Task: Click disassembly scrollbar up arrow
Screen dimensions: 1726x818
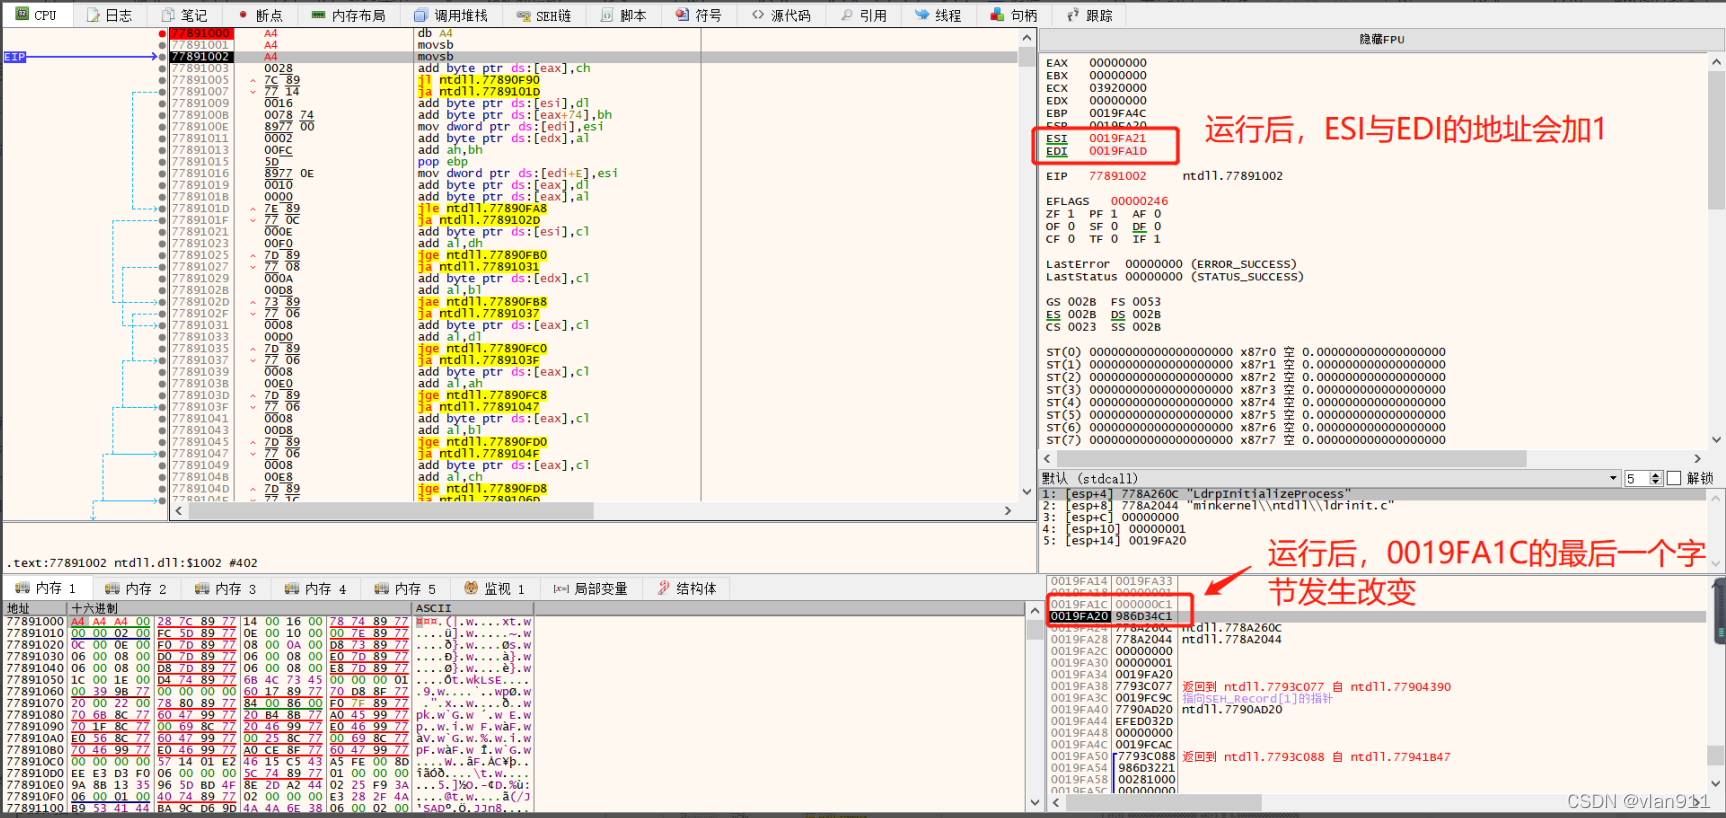Action: 1027,38
